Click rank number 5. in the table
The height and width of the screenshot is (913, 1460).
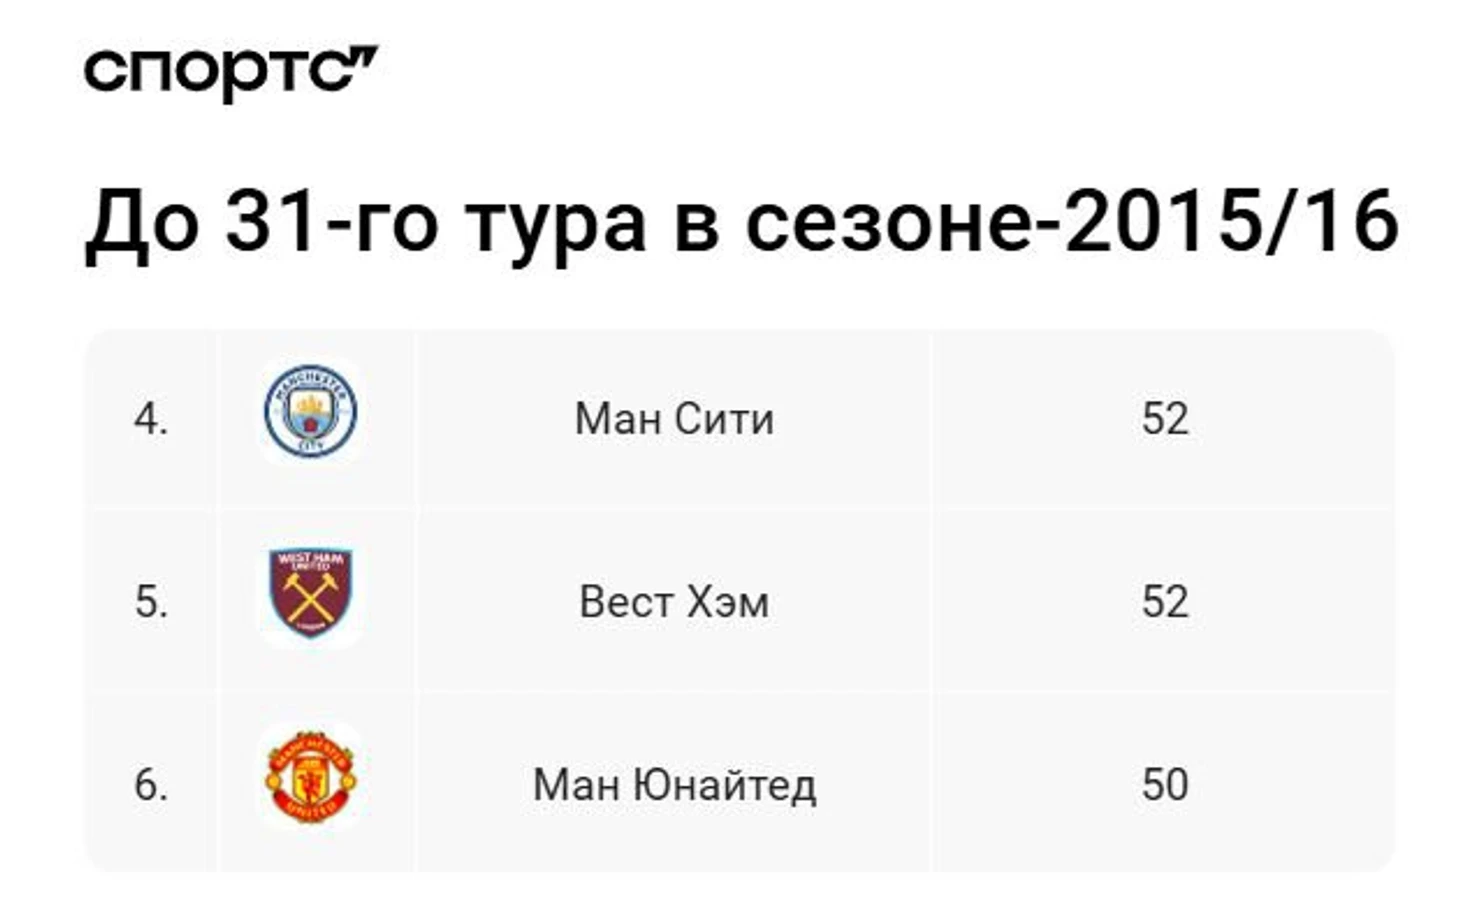[x=151, y=602]
